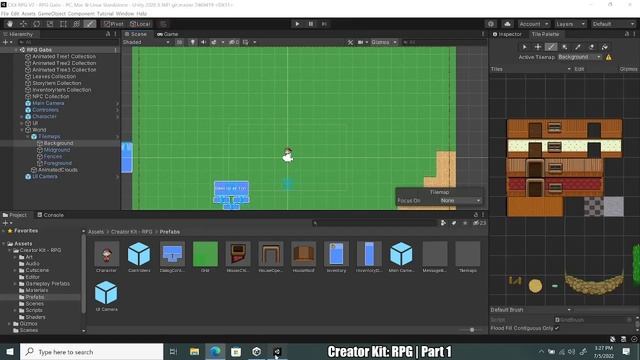Toggle Local handle rotation

click(140, 24)
